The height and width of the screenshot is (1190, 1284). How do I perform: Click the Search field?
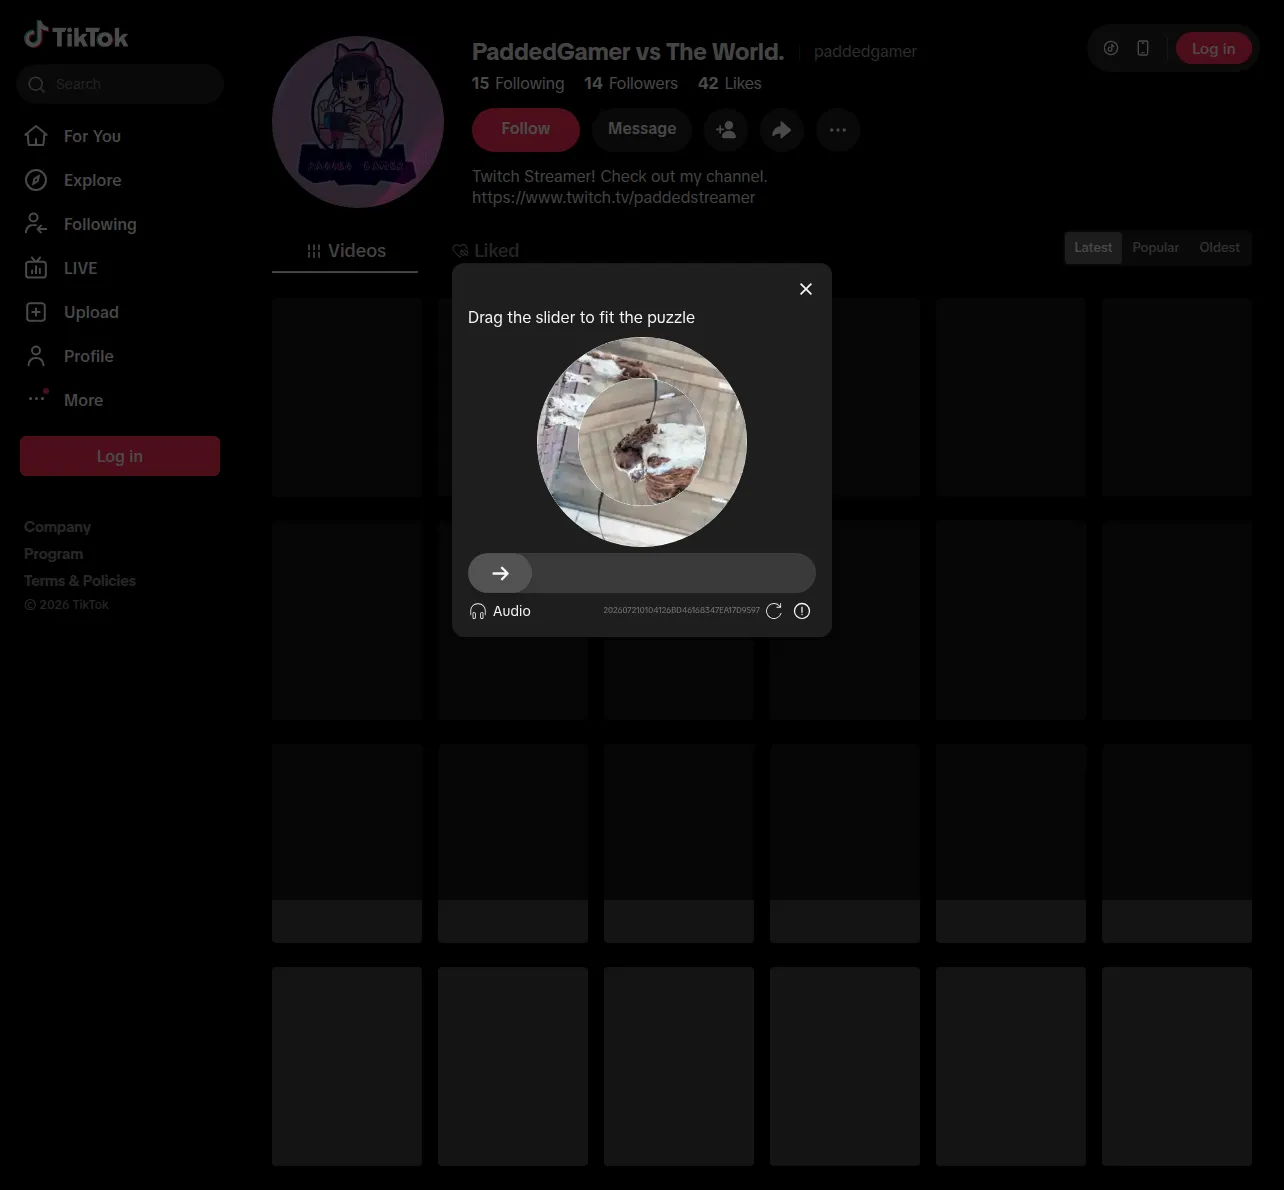click(x=120, y=84)
